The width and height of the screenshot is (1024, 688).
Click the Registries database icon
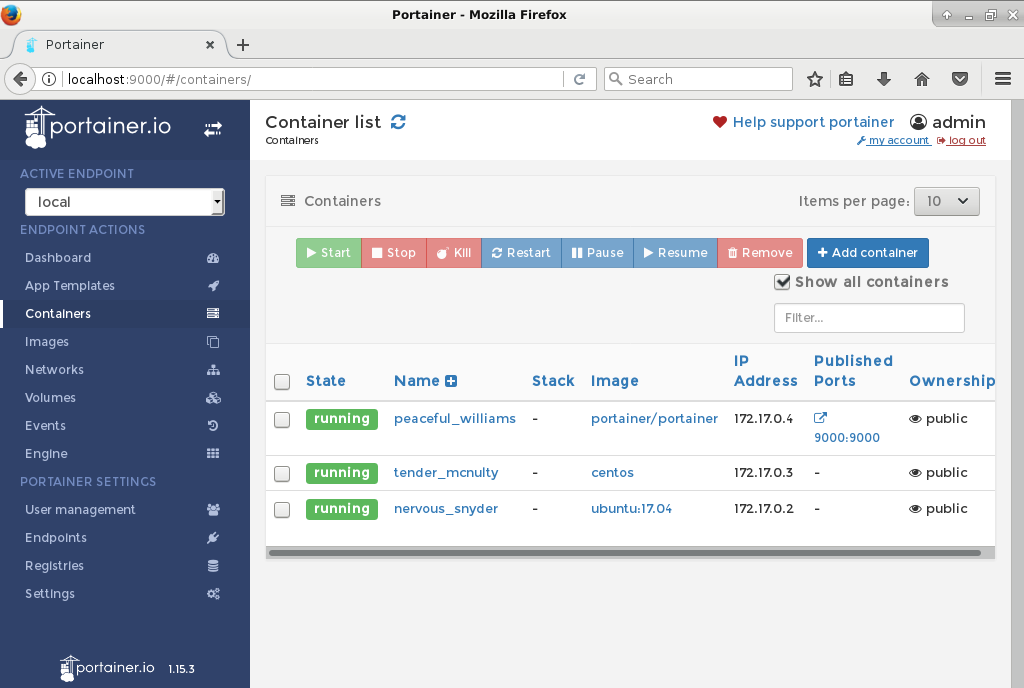213,566
